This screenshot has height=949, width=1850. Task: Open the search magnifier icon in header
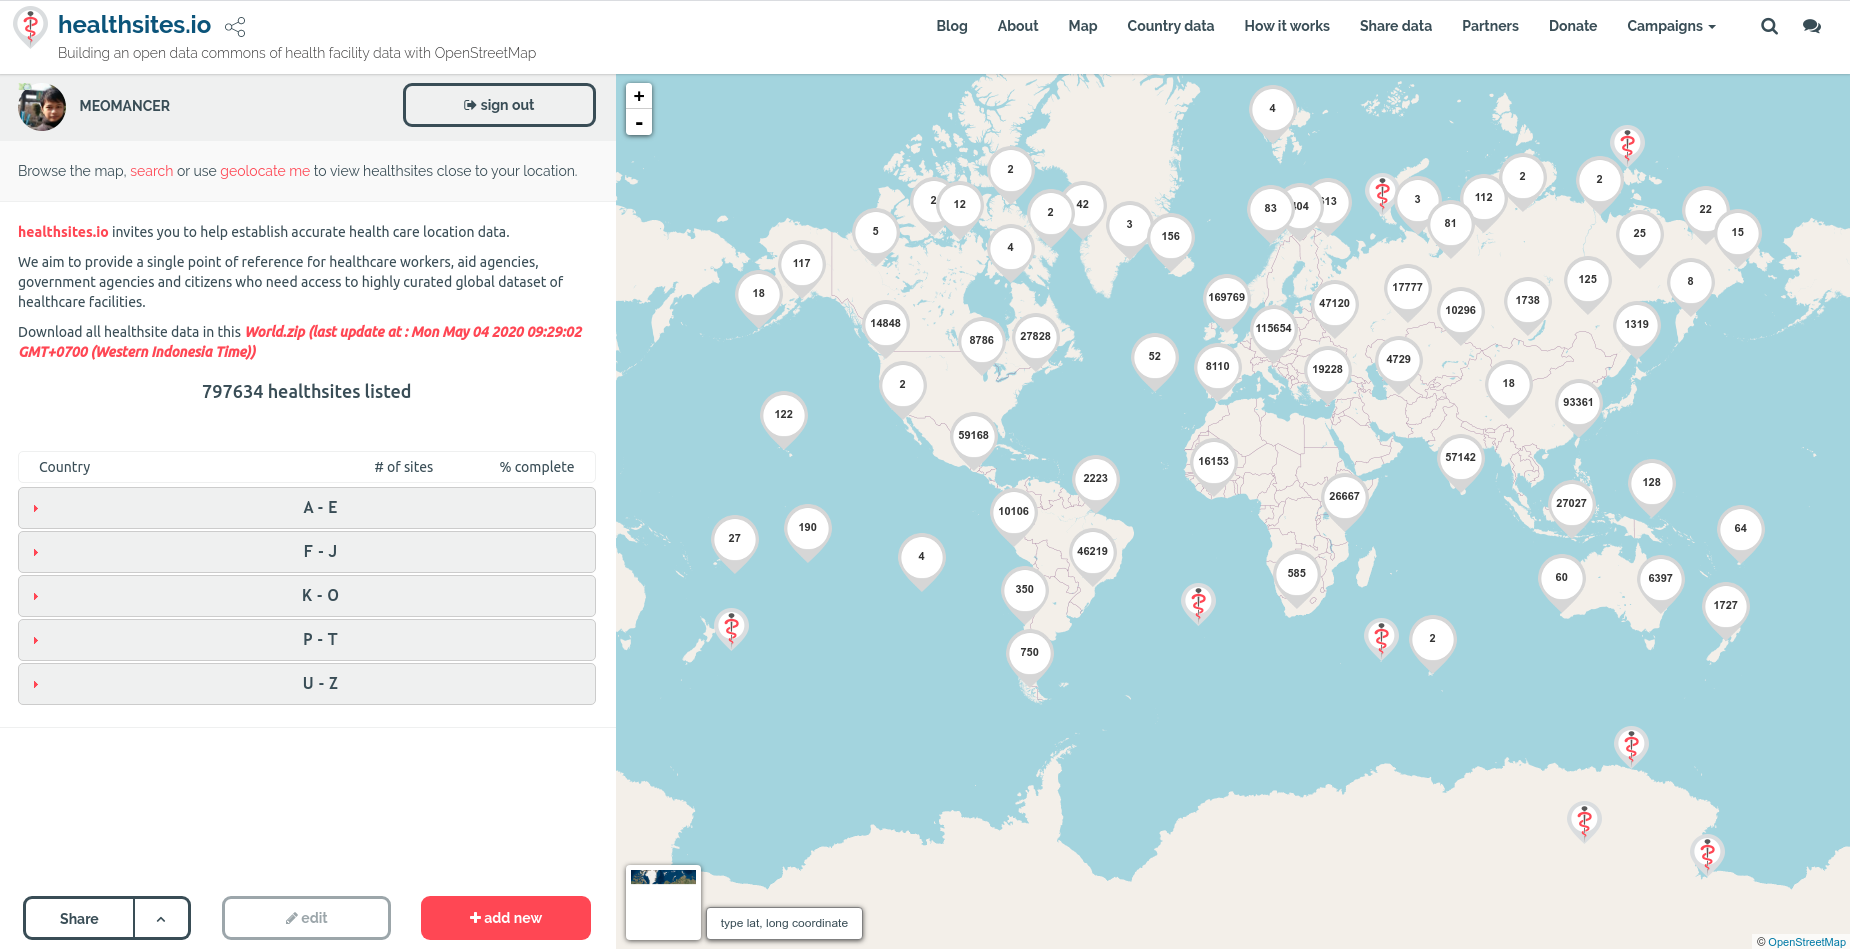pos(1769,26)
